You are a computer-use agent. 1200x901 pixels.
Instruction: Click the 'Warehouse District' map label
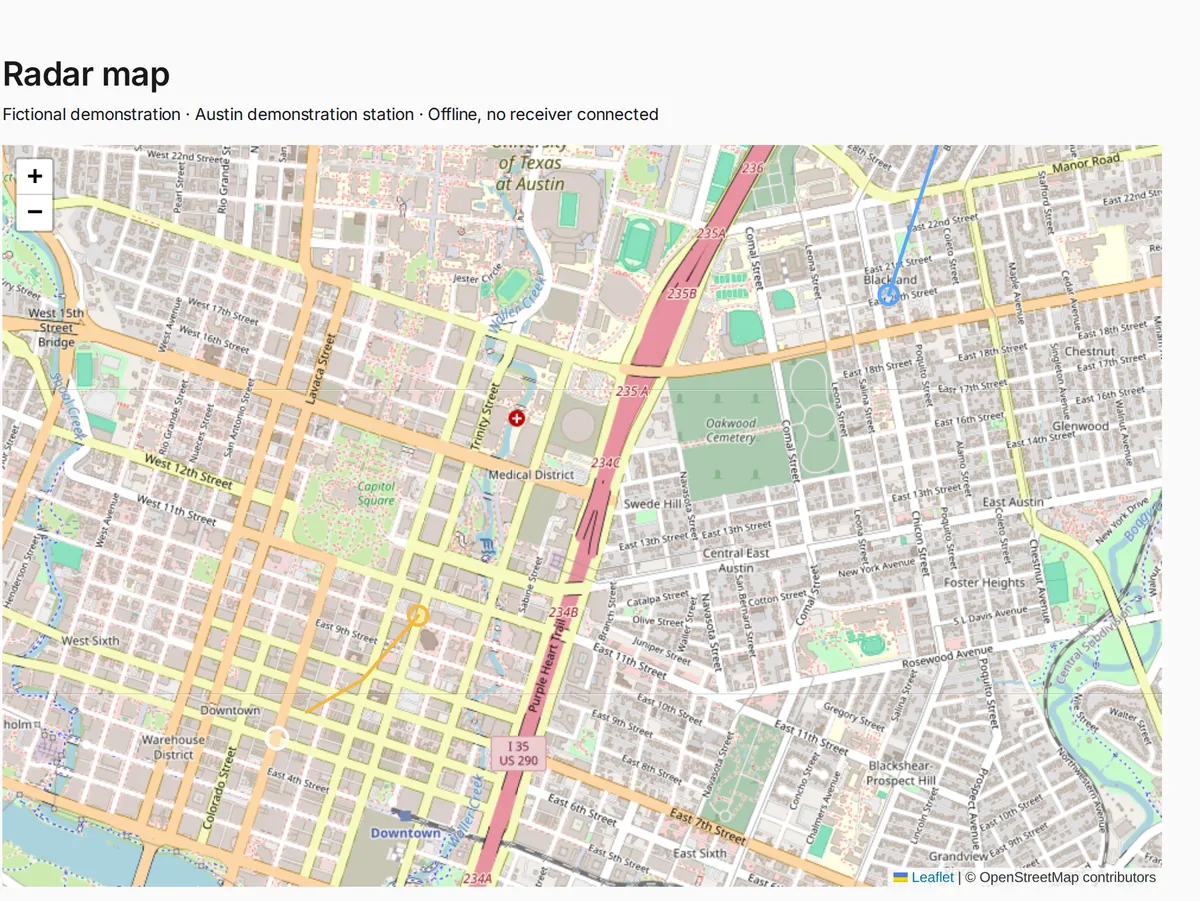(173, 747)
